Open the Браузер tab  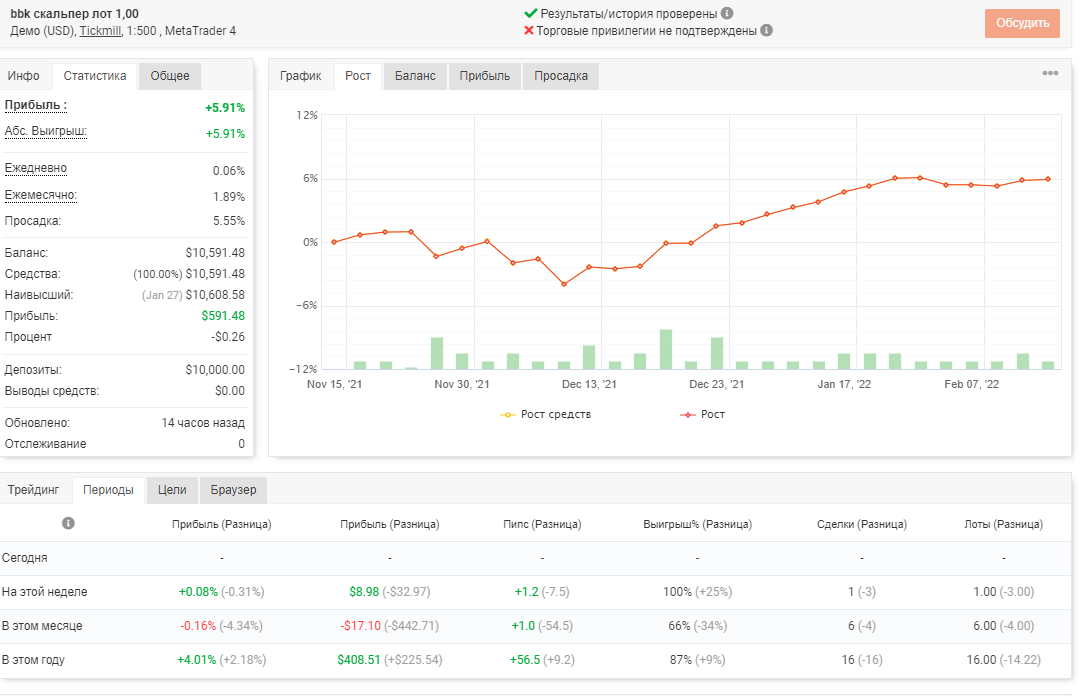pos(233,490)
